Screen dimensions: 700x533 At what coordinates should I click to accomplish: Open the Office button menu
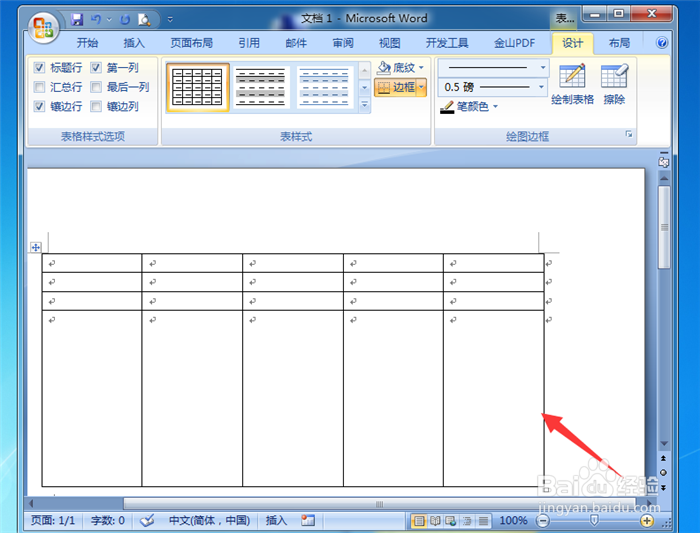pyautogui.click(x=43, y=27)
